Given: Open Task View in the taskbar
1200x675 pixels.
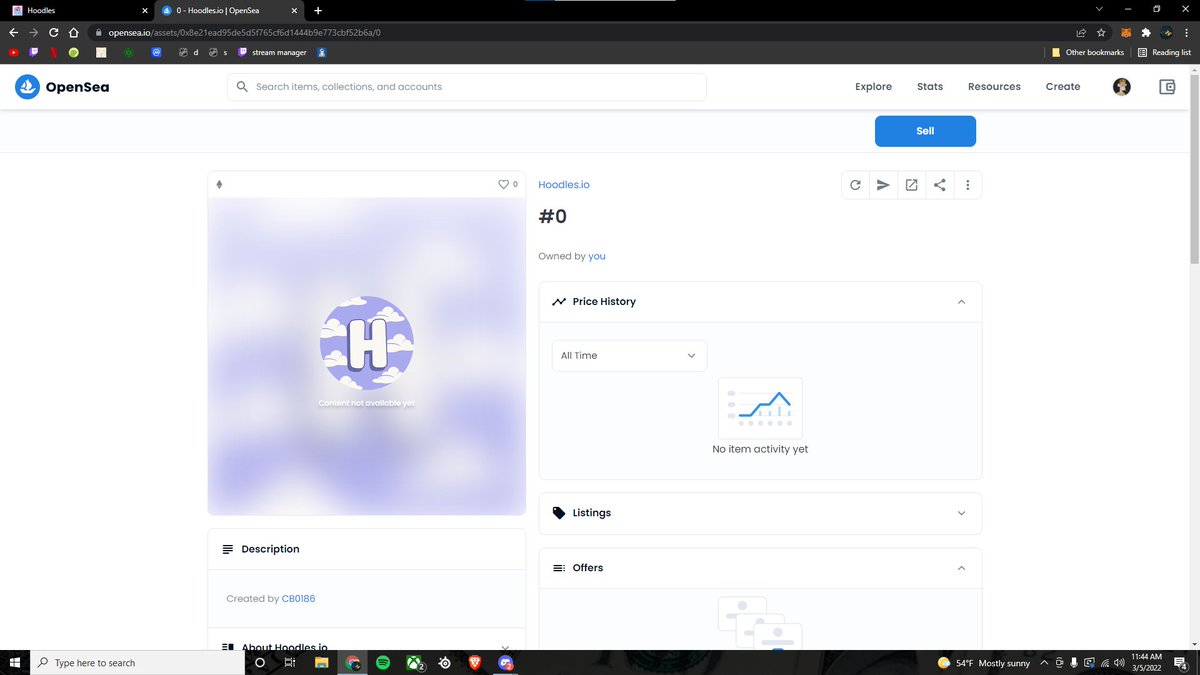Looking at the screenshot, I should point(289,662).
